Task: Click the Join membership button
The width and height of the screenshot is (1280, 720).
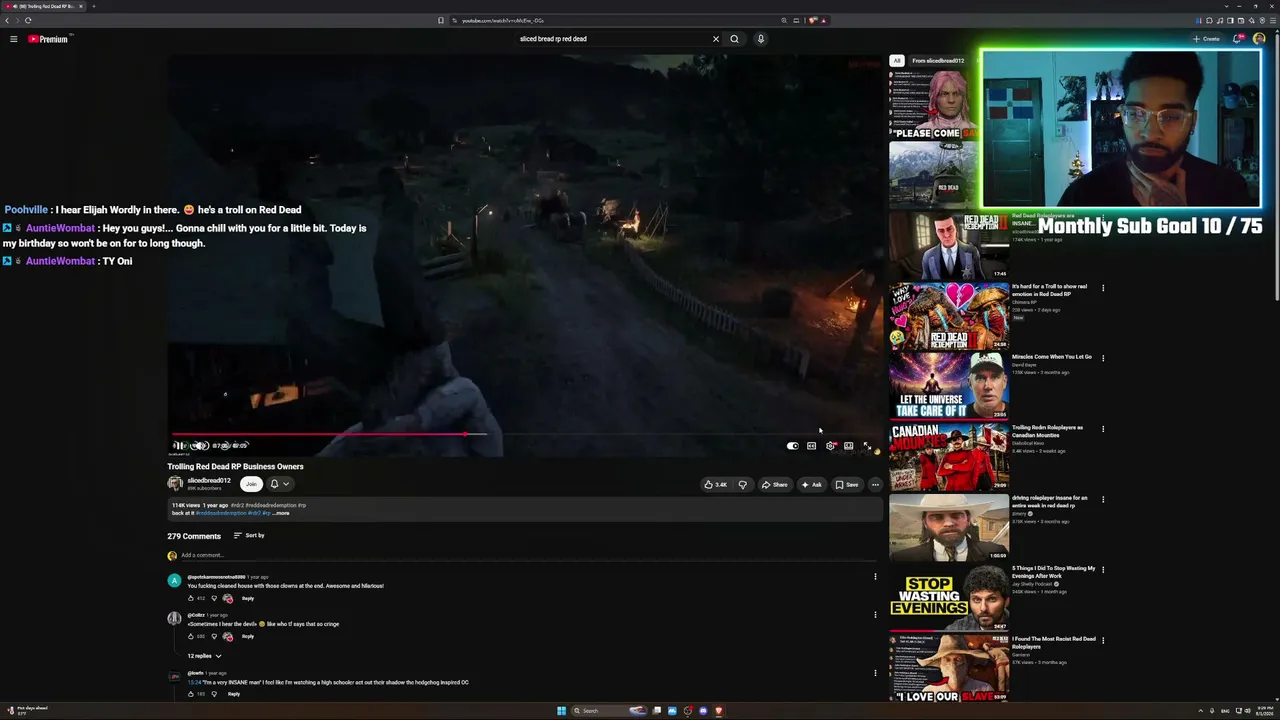Action: click(251, 484)
